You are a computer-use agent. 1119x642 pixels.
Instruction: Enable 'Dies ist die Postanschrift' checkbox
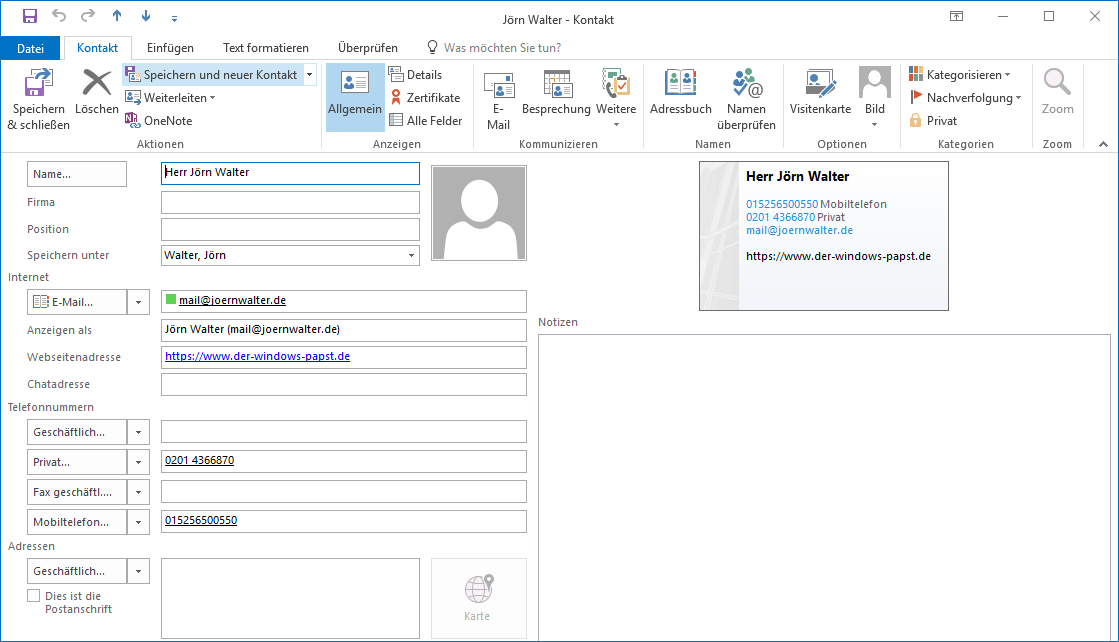click(34, 596)
